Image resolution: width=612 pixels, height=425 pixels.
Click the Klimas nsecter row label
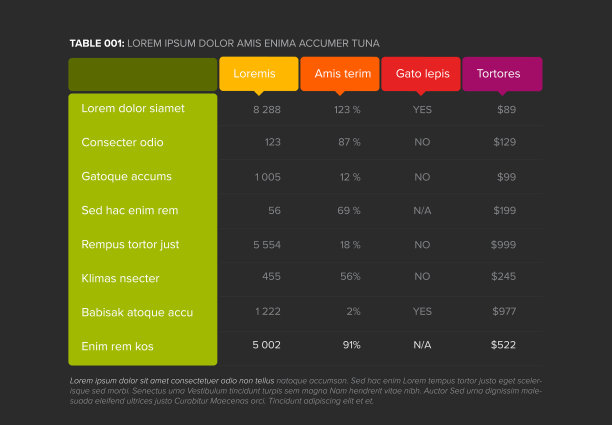pos(120,279)
